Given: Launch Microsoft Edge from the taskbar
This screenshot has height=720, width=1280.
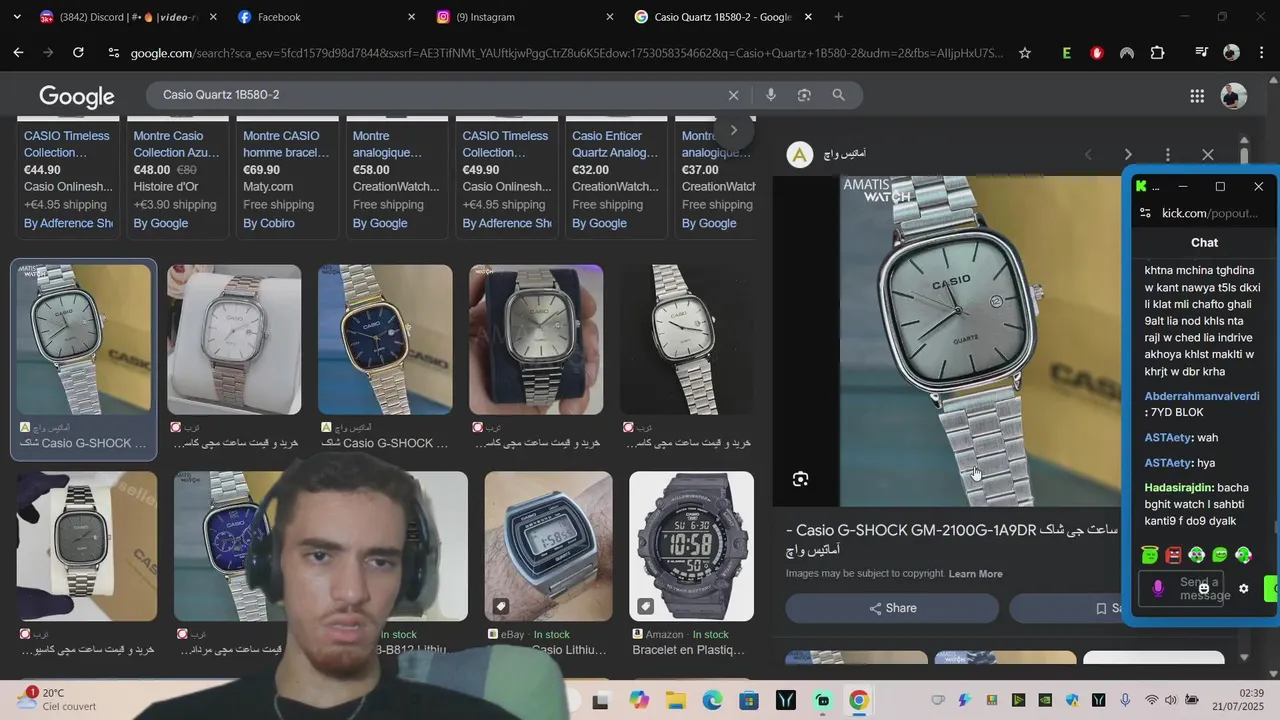Looking at the screenshot, I should click(712, 701).
